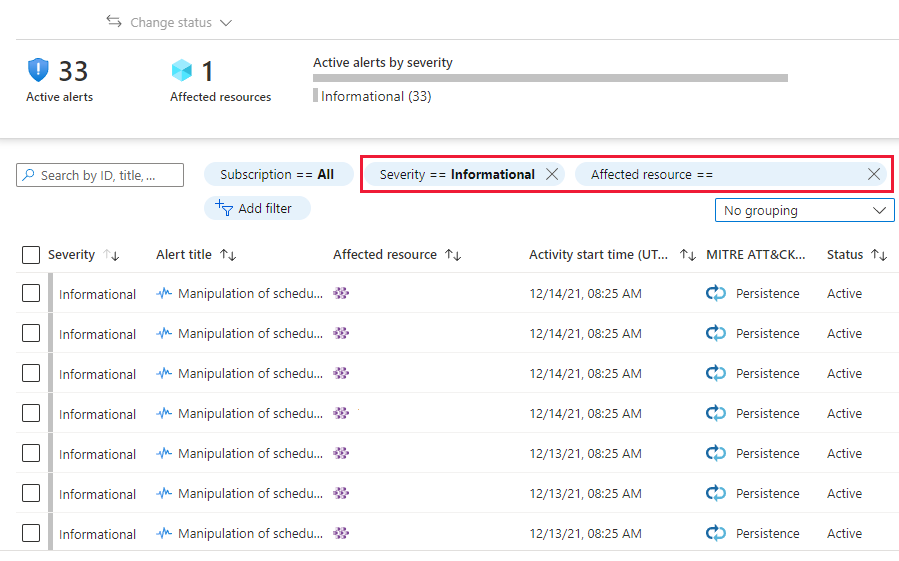
Task: Click the funnel plus icon on Add filter
Action: click(224, 208)
